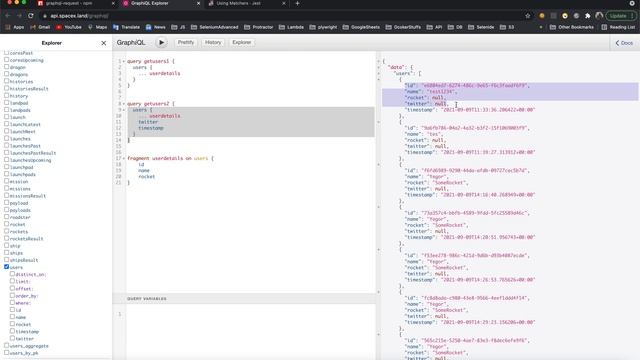The width and height of the screenshot is (640, 360).
Task: Close the Explorer panel
Action: tap(103, 43)
